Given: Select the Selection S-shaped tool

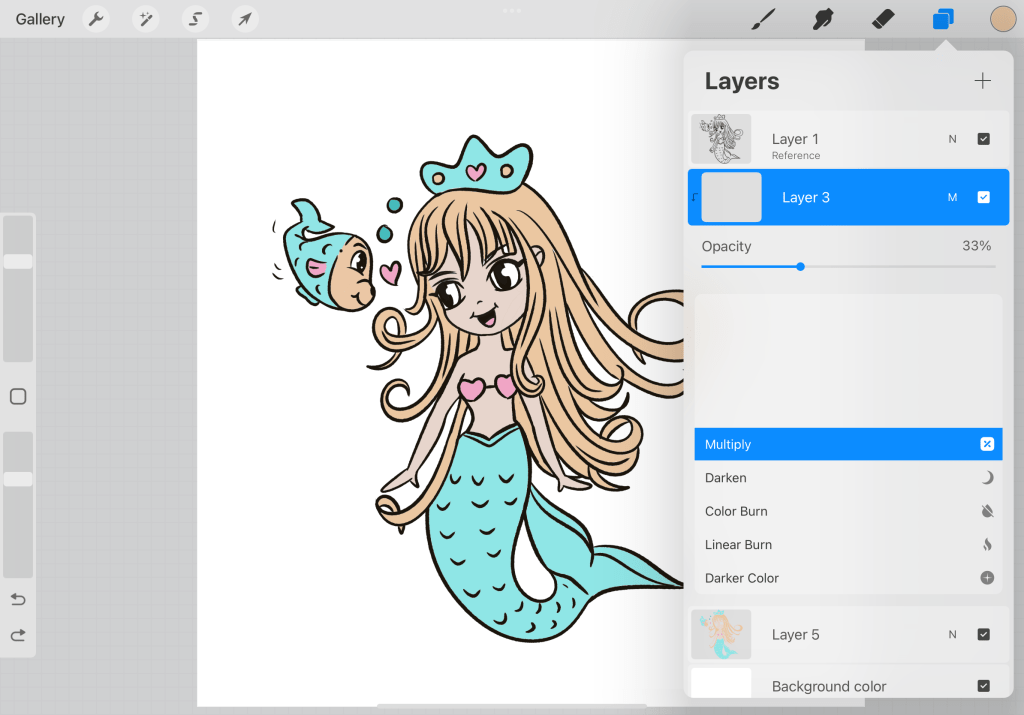Looking at the screenshot, I should coord(195,19).
